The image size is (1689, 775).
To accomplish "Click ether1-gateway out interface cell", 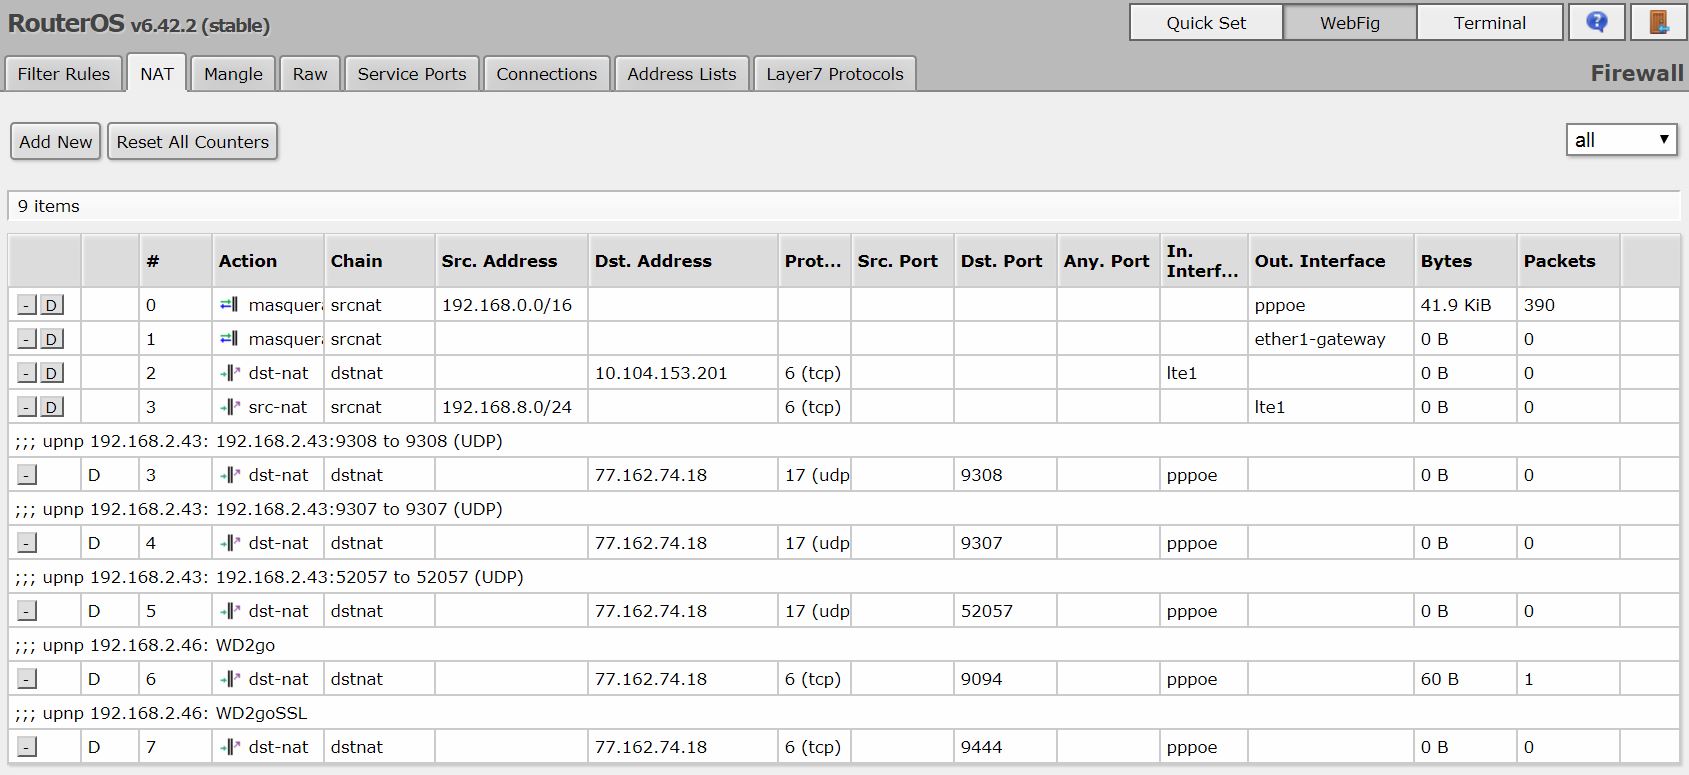I will [x=1331, y=339].
